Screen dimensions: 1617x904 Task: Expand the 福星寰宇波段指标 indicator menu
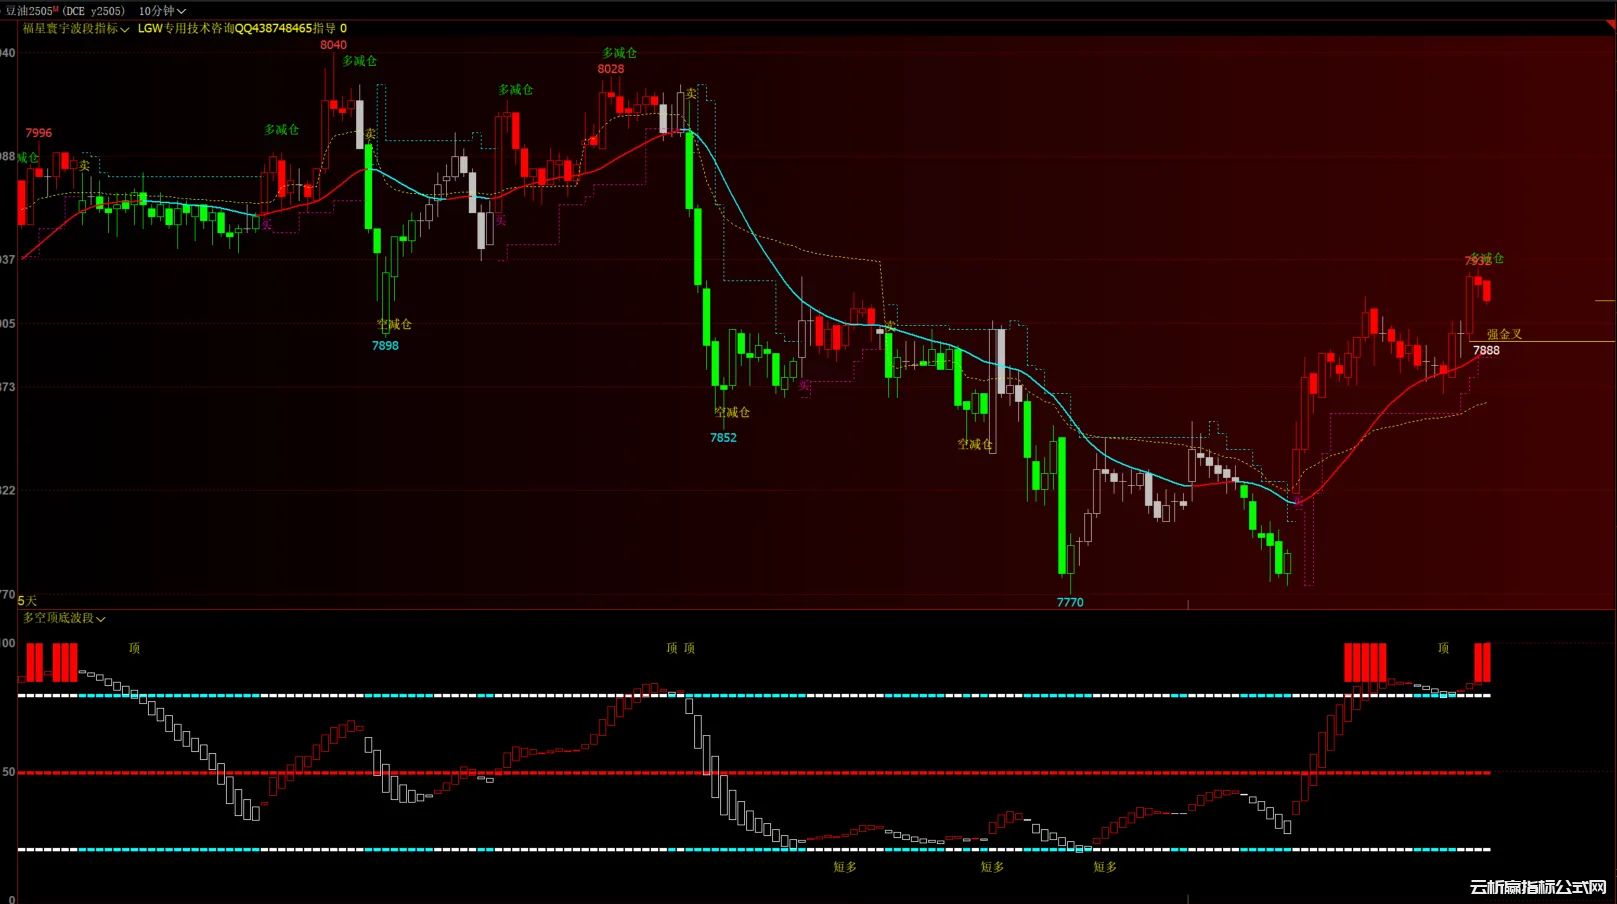click(x=76, y=29)
